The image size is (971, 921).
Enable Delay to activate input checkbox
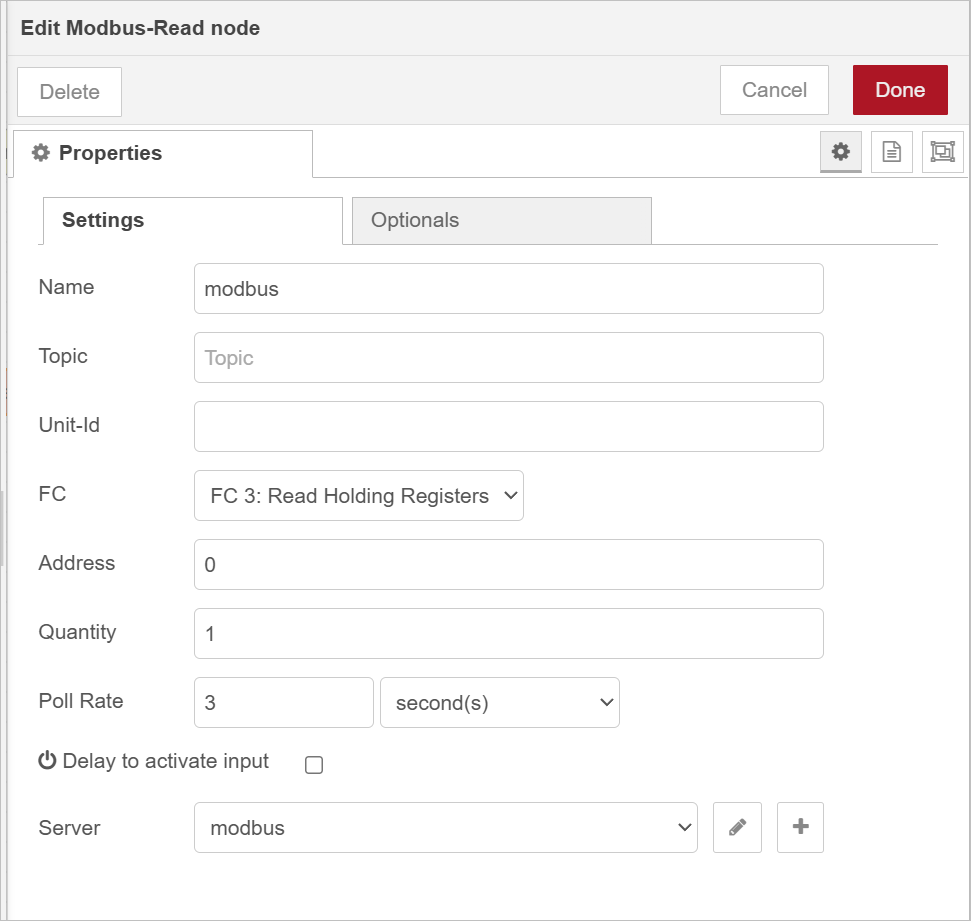point(314,765)
